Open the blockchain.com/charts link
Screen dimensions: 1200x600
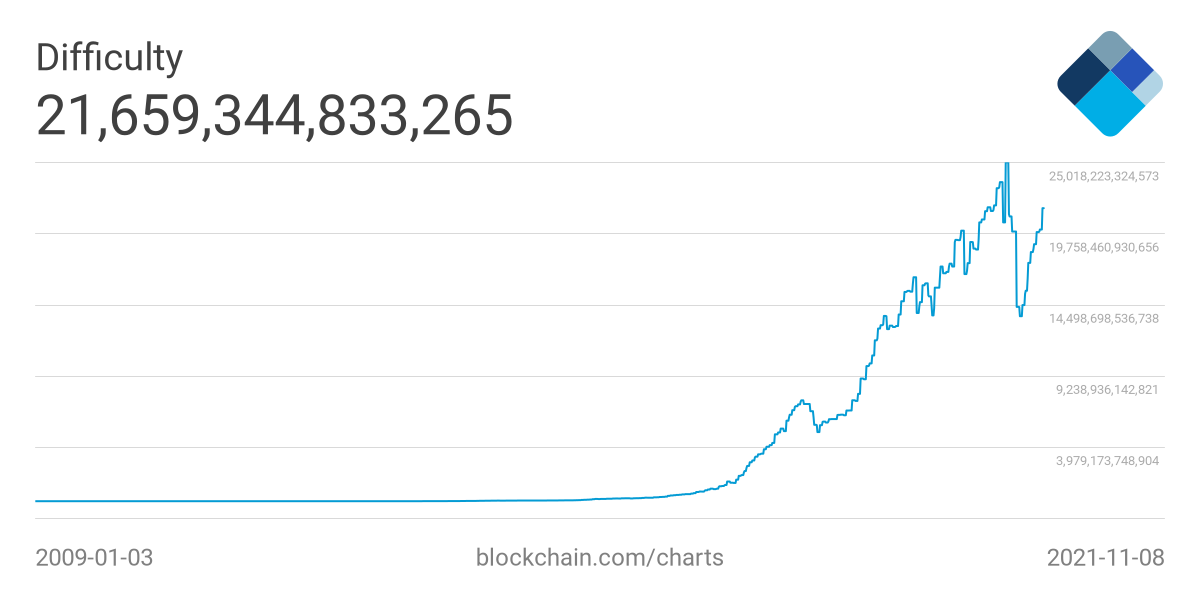point(599,557)
